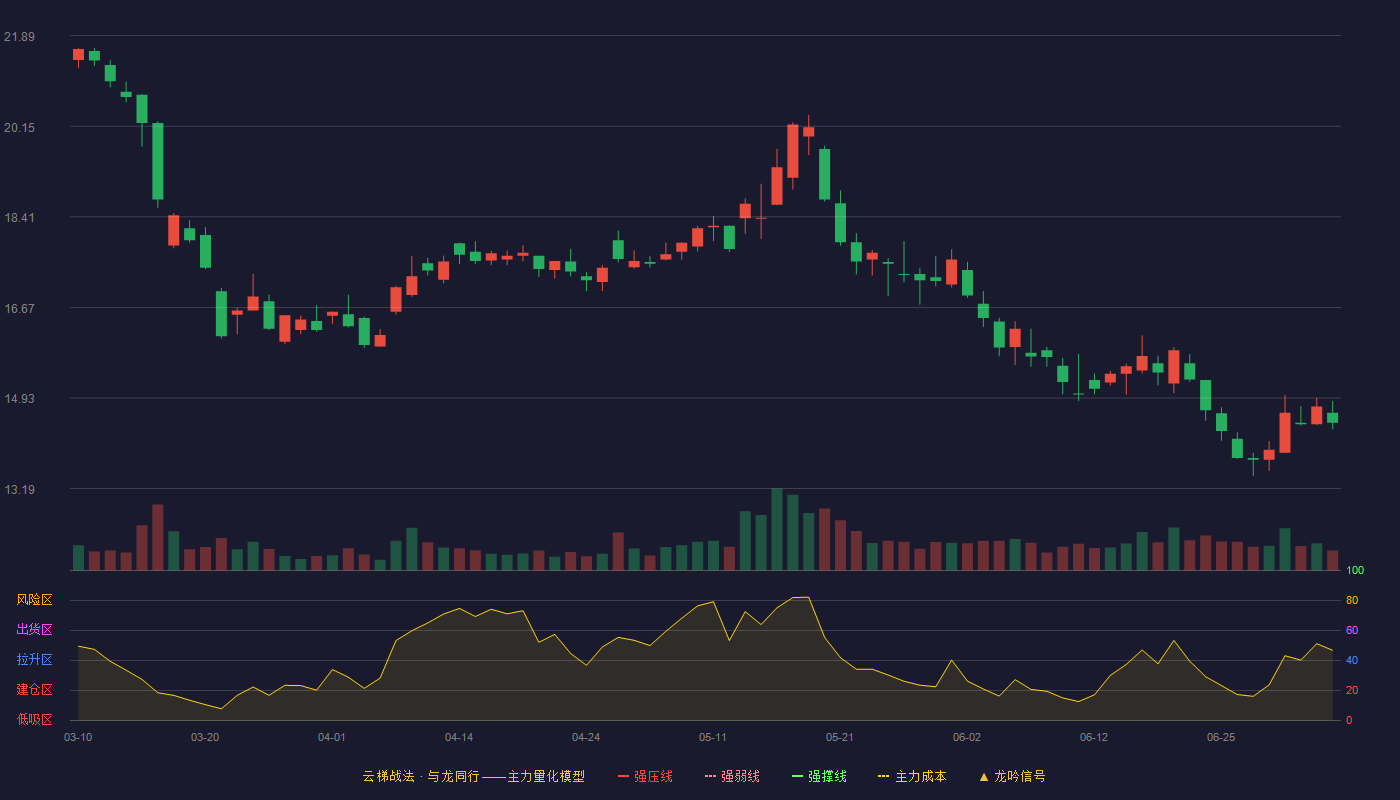Click the 建仓区 zone label
Screen dimensions: 1400x800
[x=34, y=690]
